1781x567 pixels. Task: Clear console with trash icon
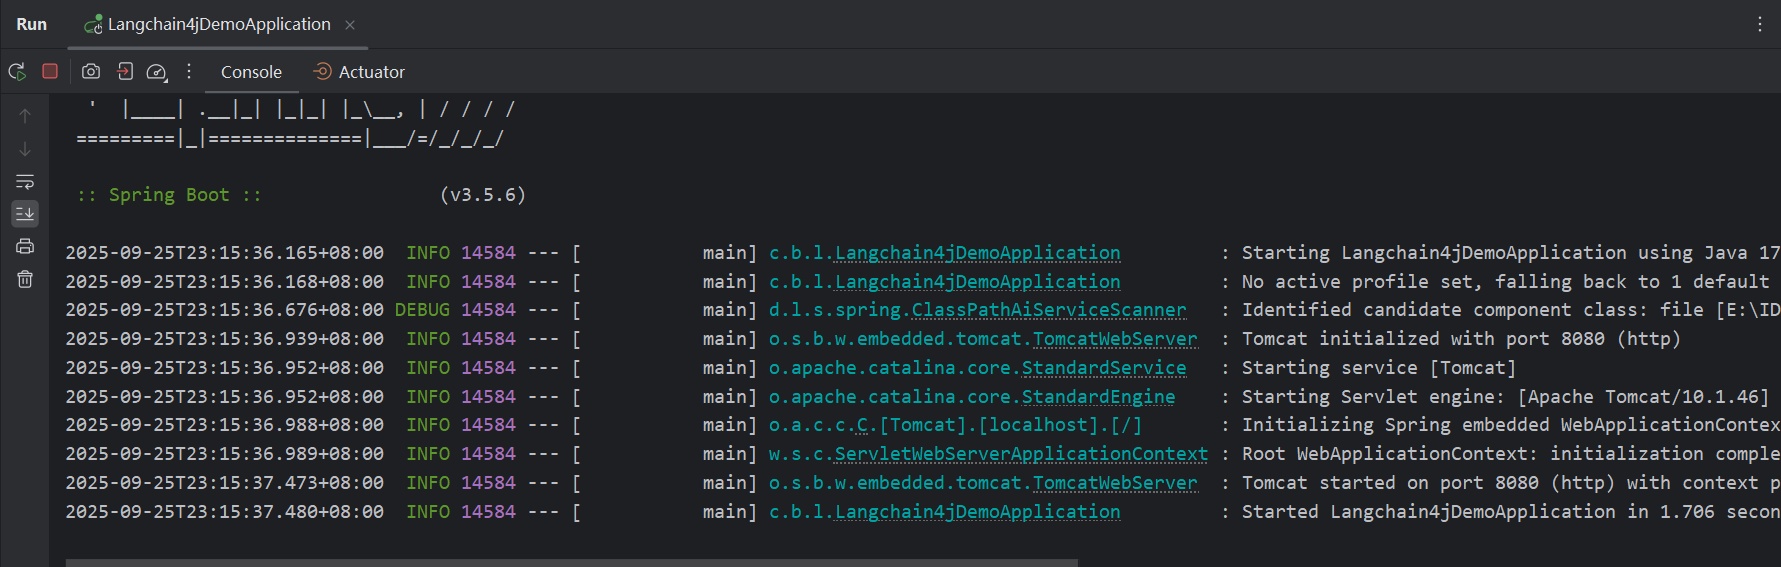[x=25, y=279]
